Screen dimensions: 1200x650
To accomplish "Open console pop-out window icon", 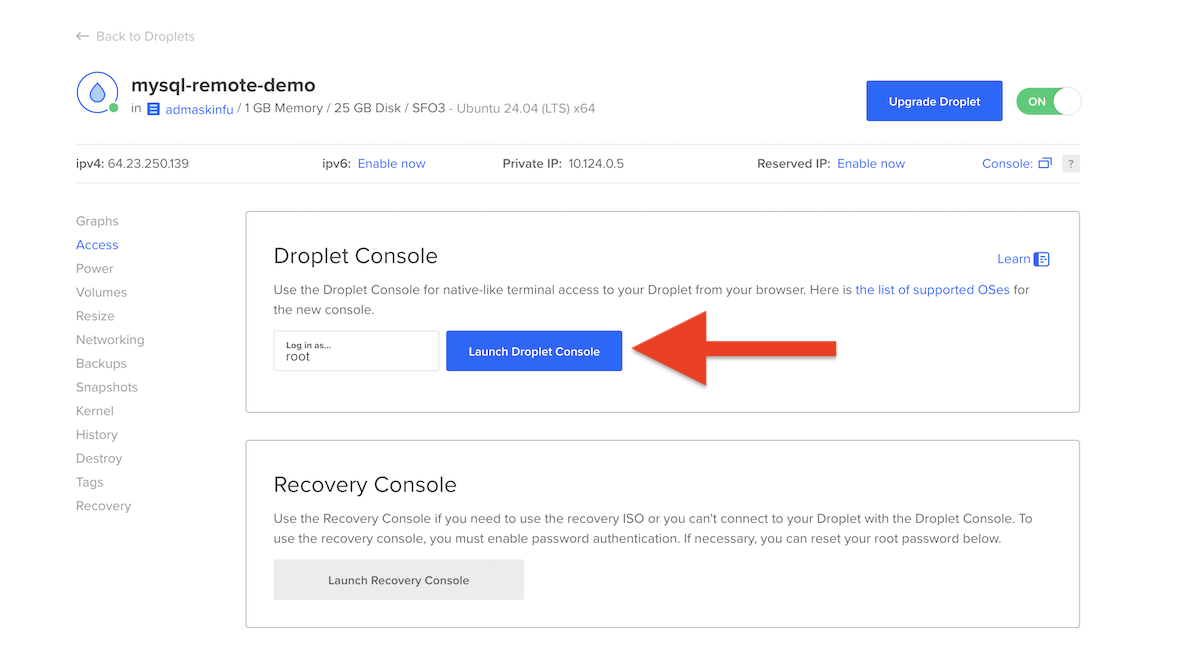I will [1045, 163].
